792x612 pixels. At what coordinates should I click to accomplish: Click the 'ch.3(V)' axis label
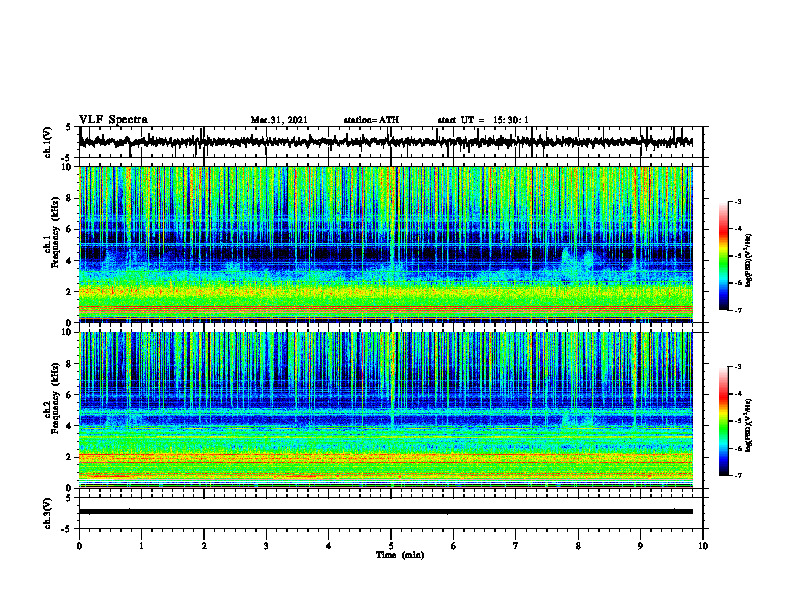[48, 513]
